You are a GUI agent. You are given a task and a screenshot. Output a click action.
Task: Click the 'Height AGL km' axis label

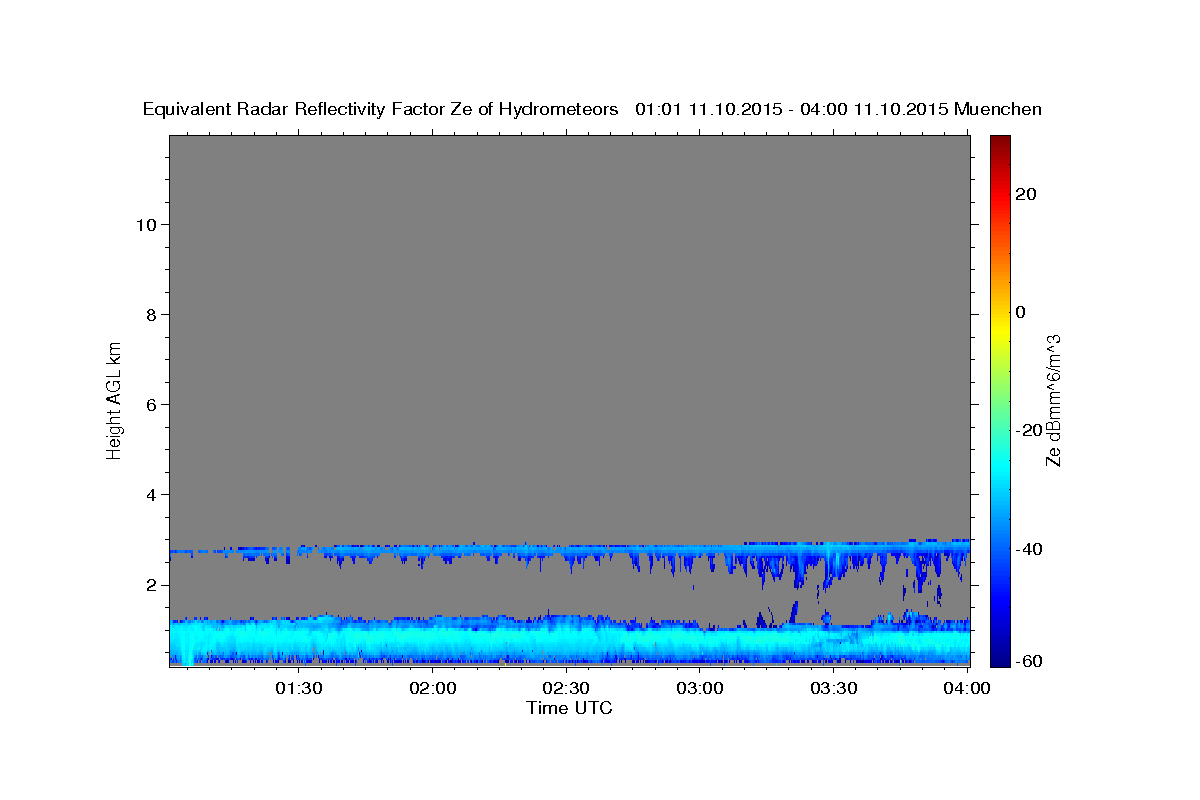[115, 399]
